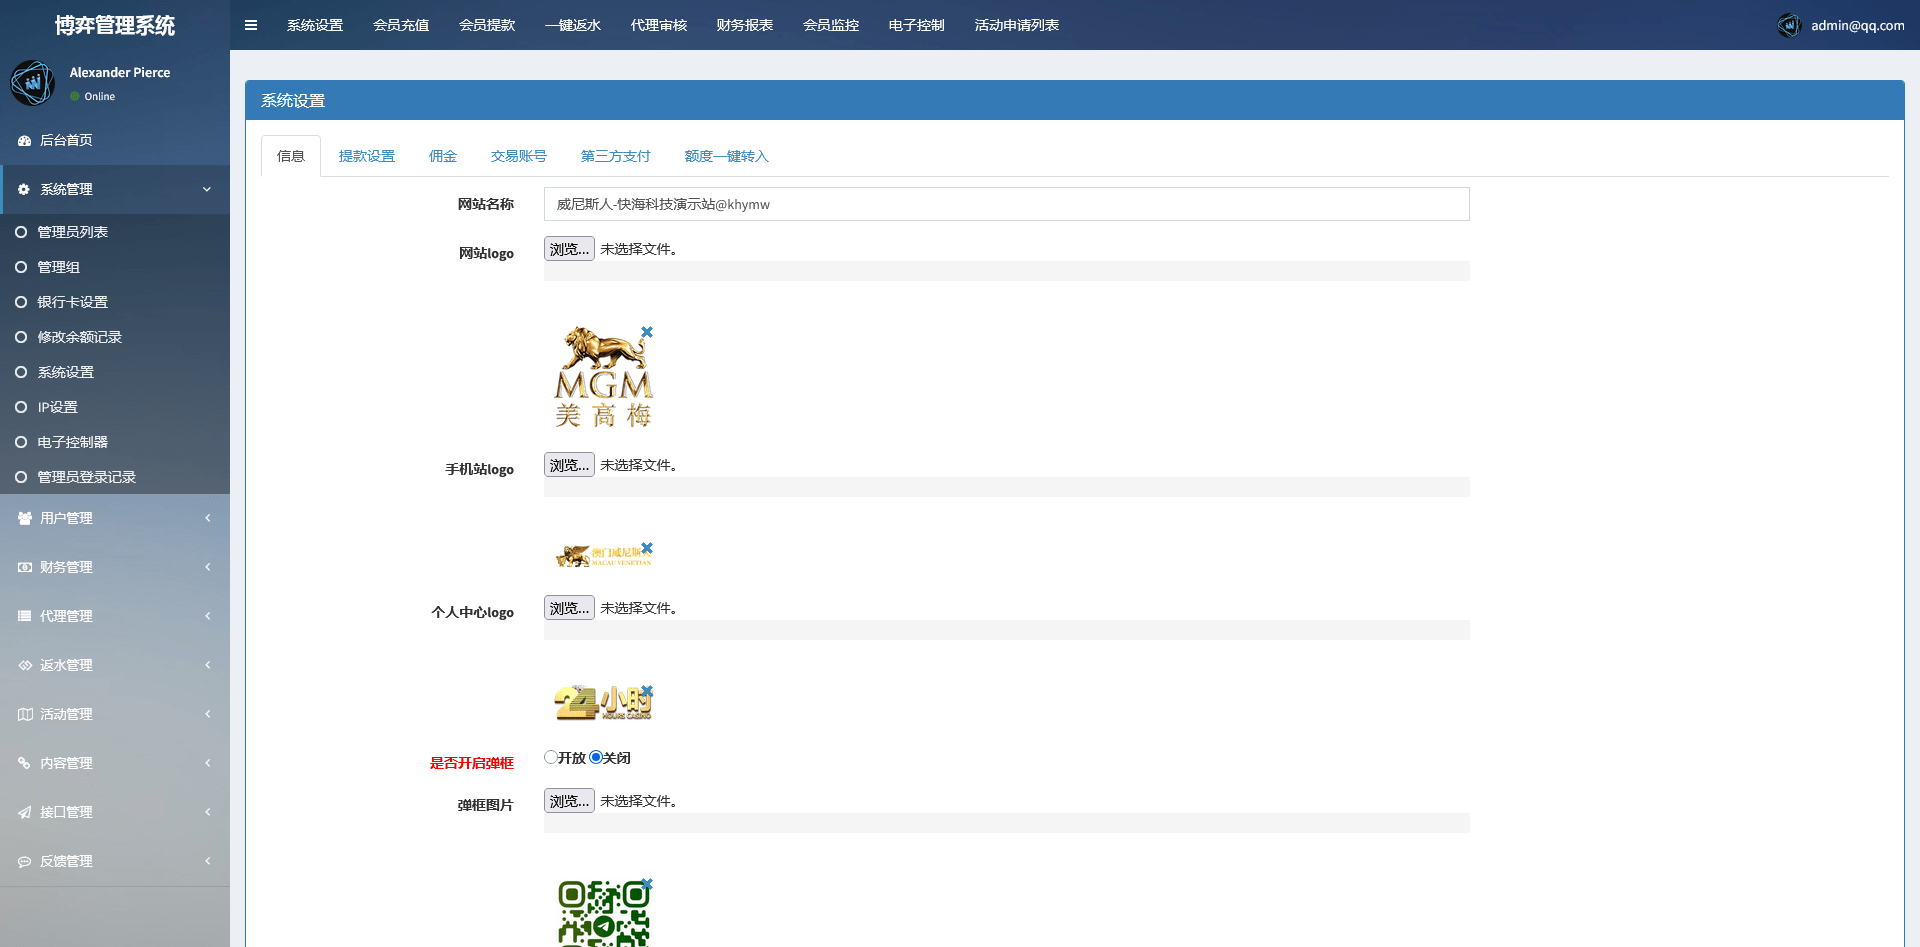The height and width of the screenshot is (947, 1920).
Task: Click the hamburger sidebar toggle icon
Action: tap(251, 25)
